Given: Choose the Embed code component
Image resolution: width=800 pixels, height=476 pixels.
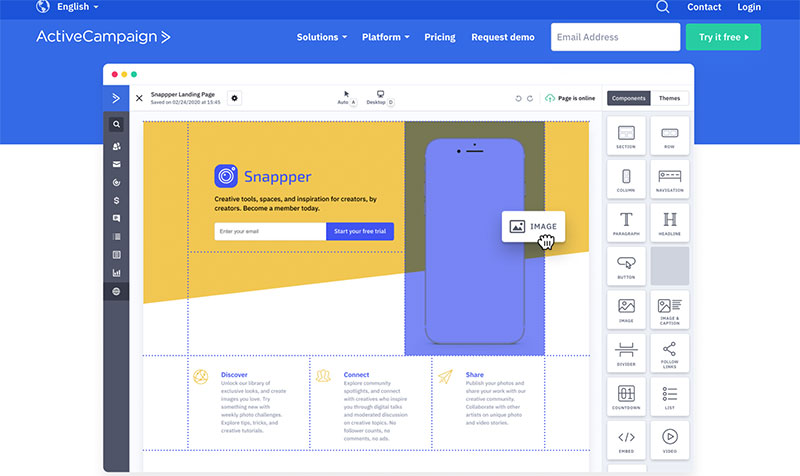Looking at the screenshot, I should [x=626, y=440].
